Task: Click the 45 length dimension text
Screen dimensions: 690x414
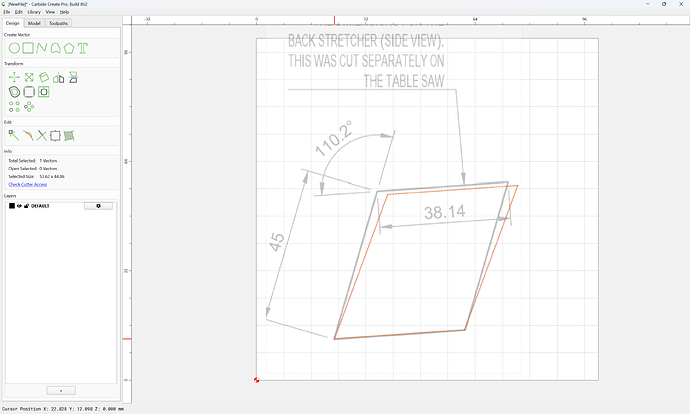Action: (277, 242)
